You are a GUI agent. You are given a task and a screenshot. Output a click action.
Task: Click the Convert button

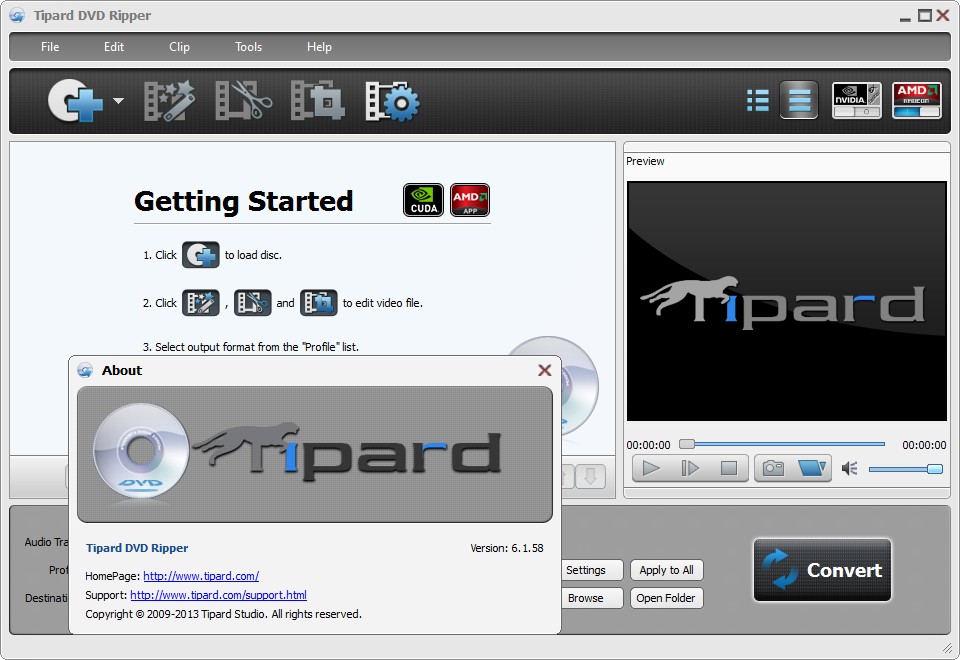(x=822, y=571)
